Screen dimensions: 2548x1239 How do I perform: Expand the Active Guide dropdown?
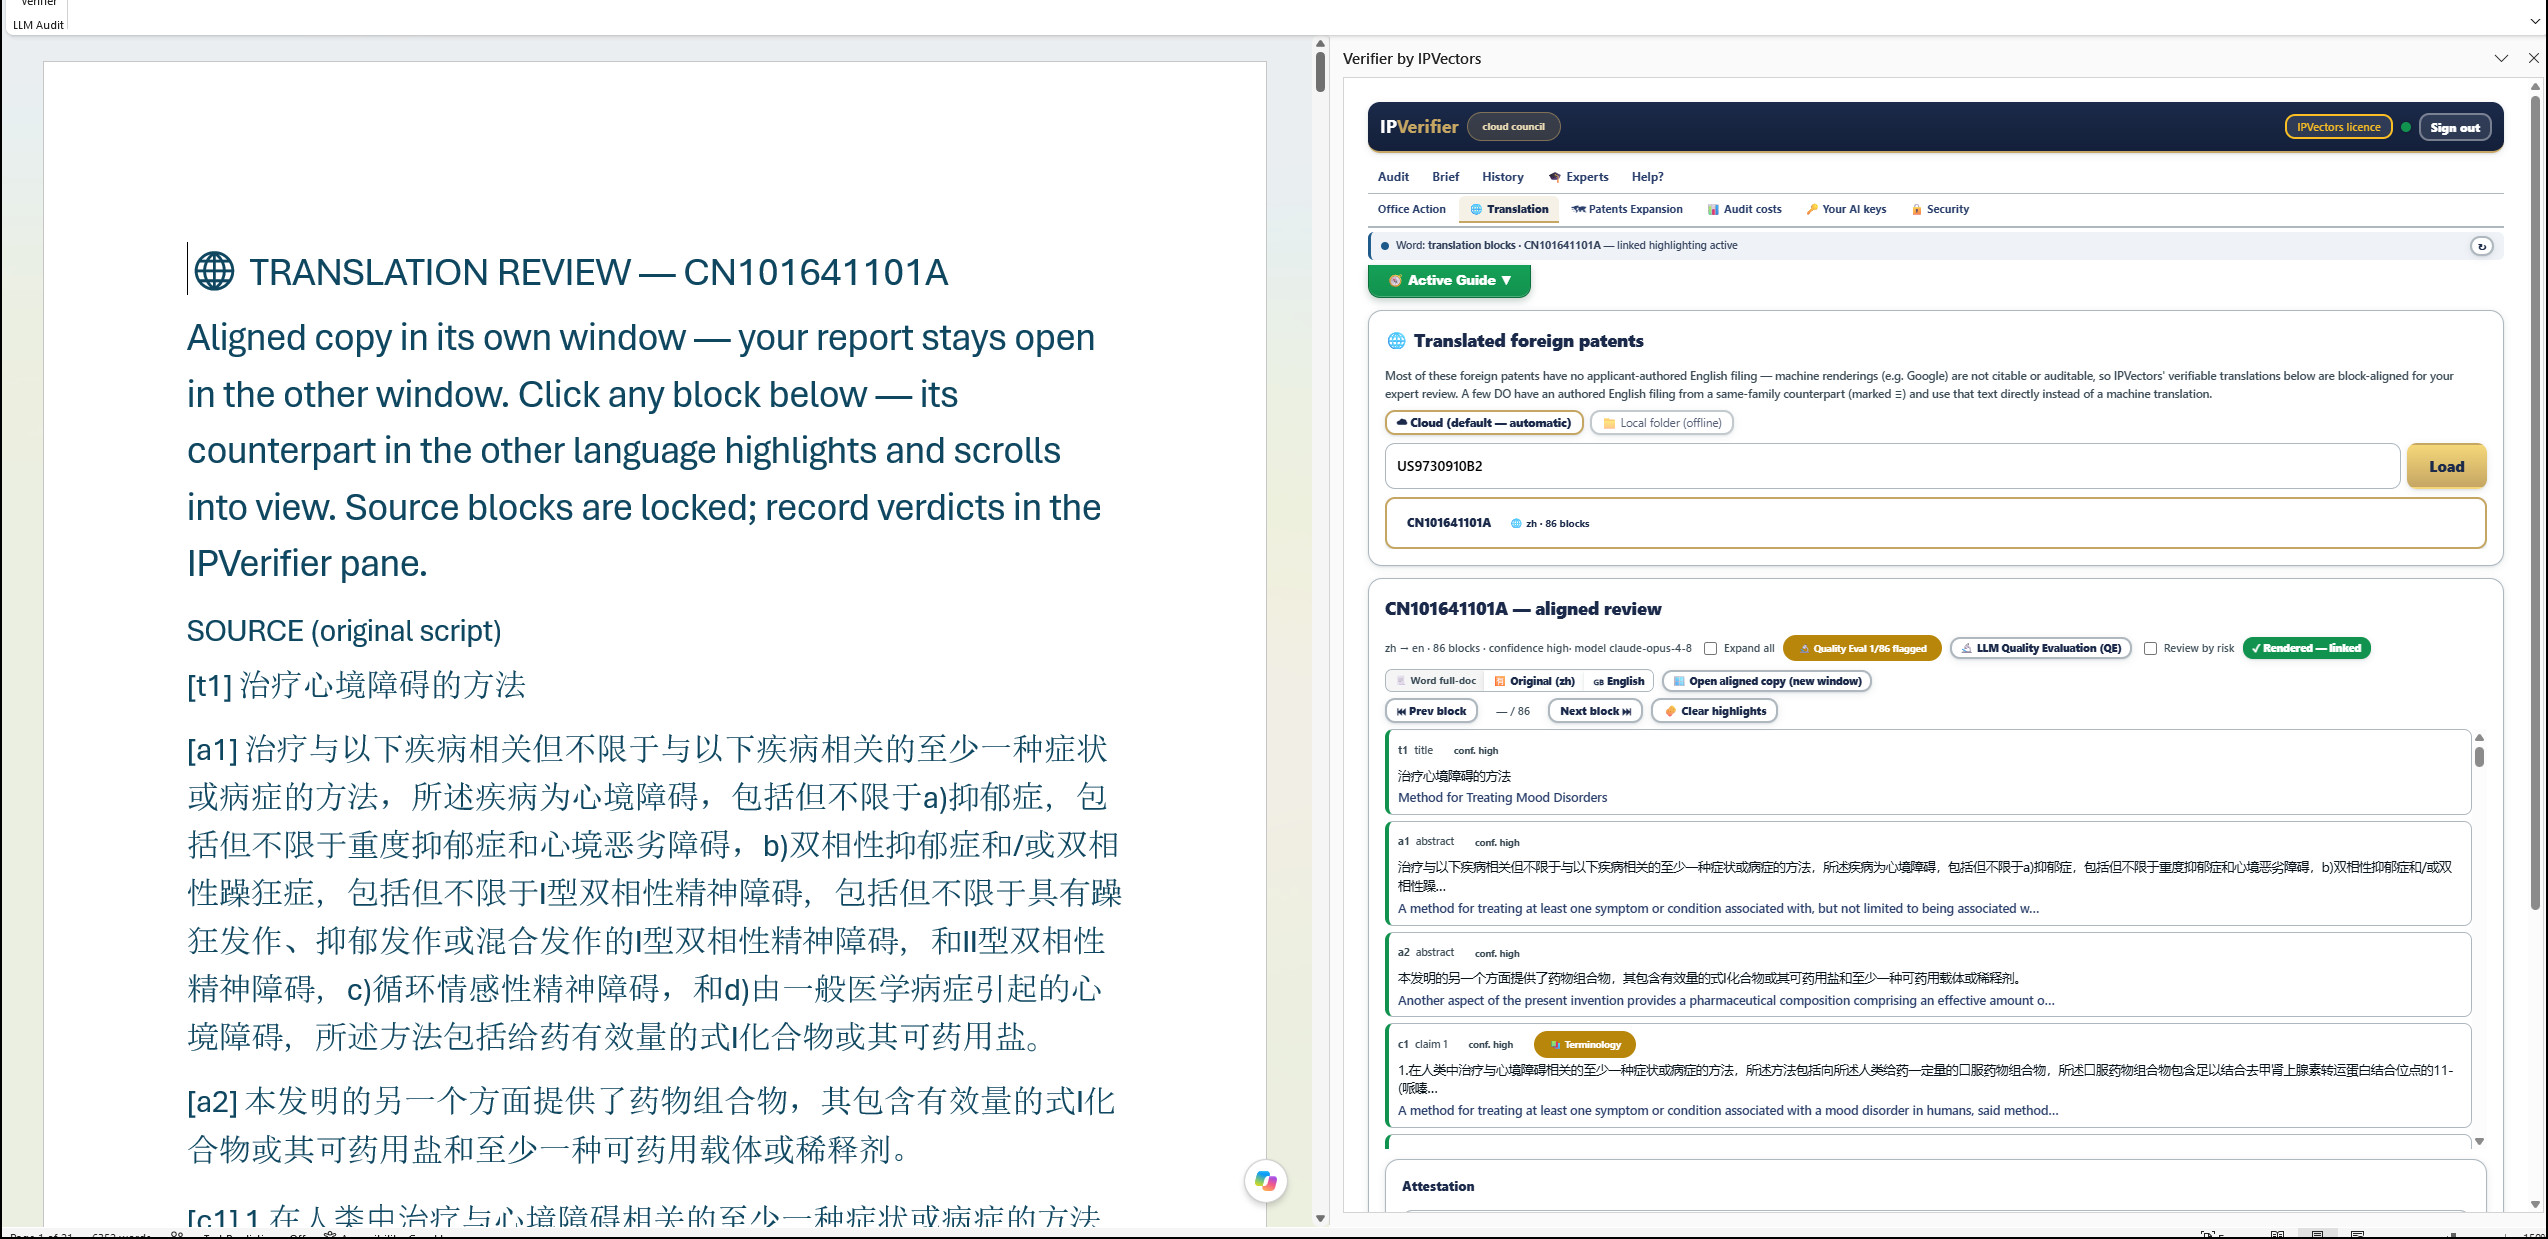pyautogui.click(x=1449, y=281)
